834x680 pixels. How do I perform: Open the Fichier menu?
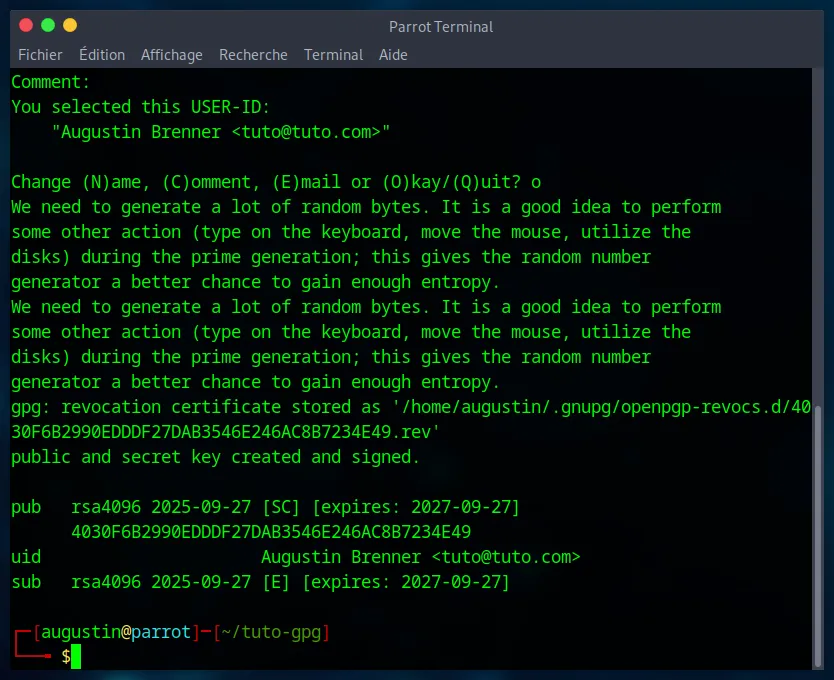(x=40, y=55)
